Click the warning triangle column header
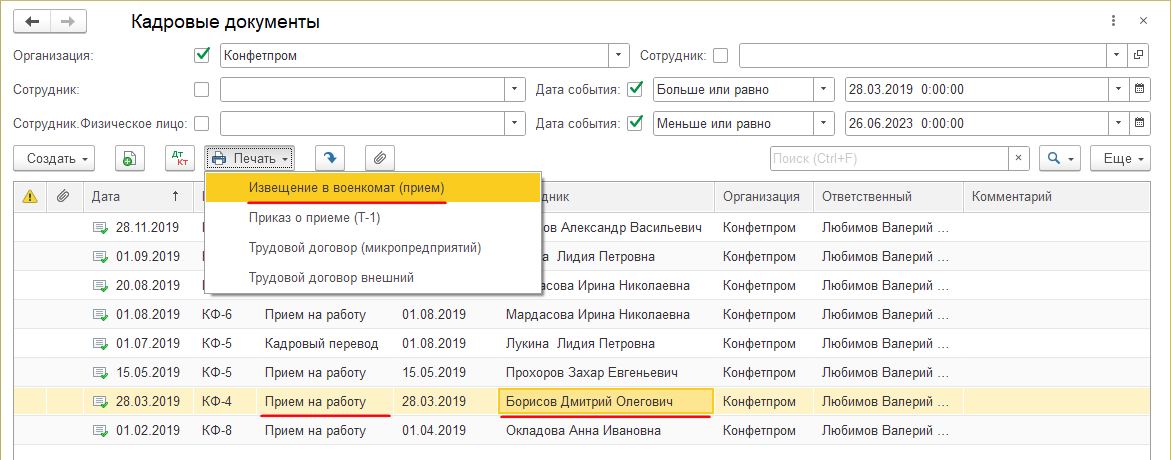1171x460 pixels. click(30, 197)
